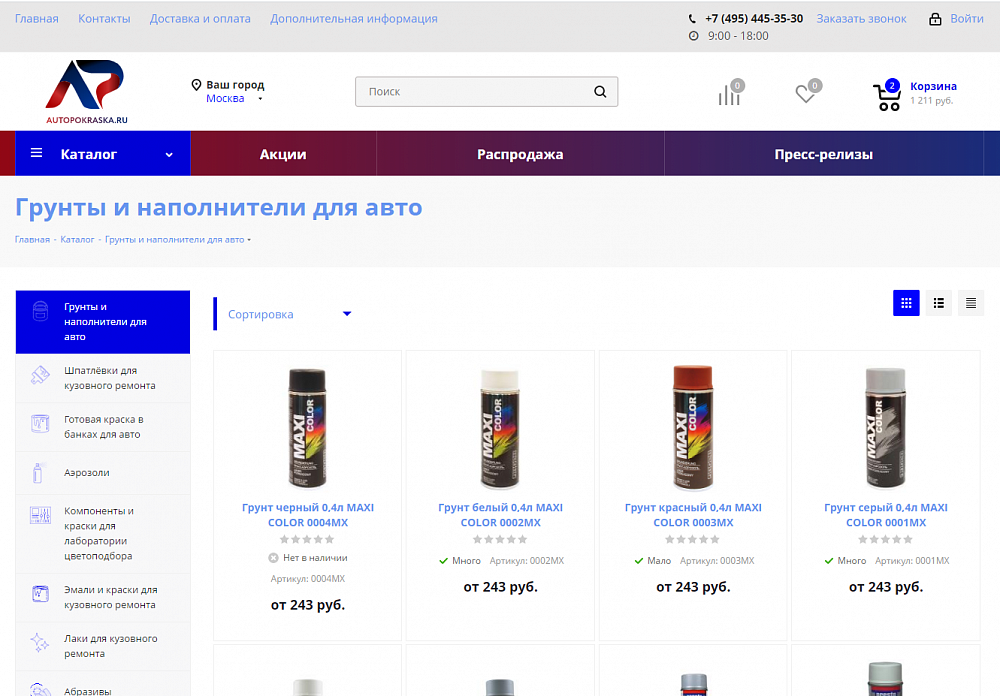
Task: Click the lock icon next to Войти
Action: pyautogui.click(x=935, y=19)
